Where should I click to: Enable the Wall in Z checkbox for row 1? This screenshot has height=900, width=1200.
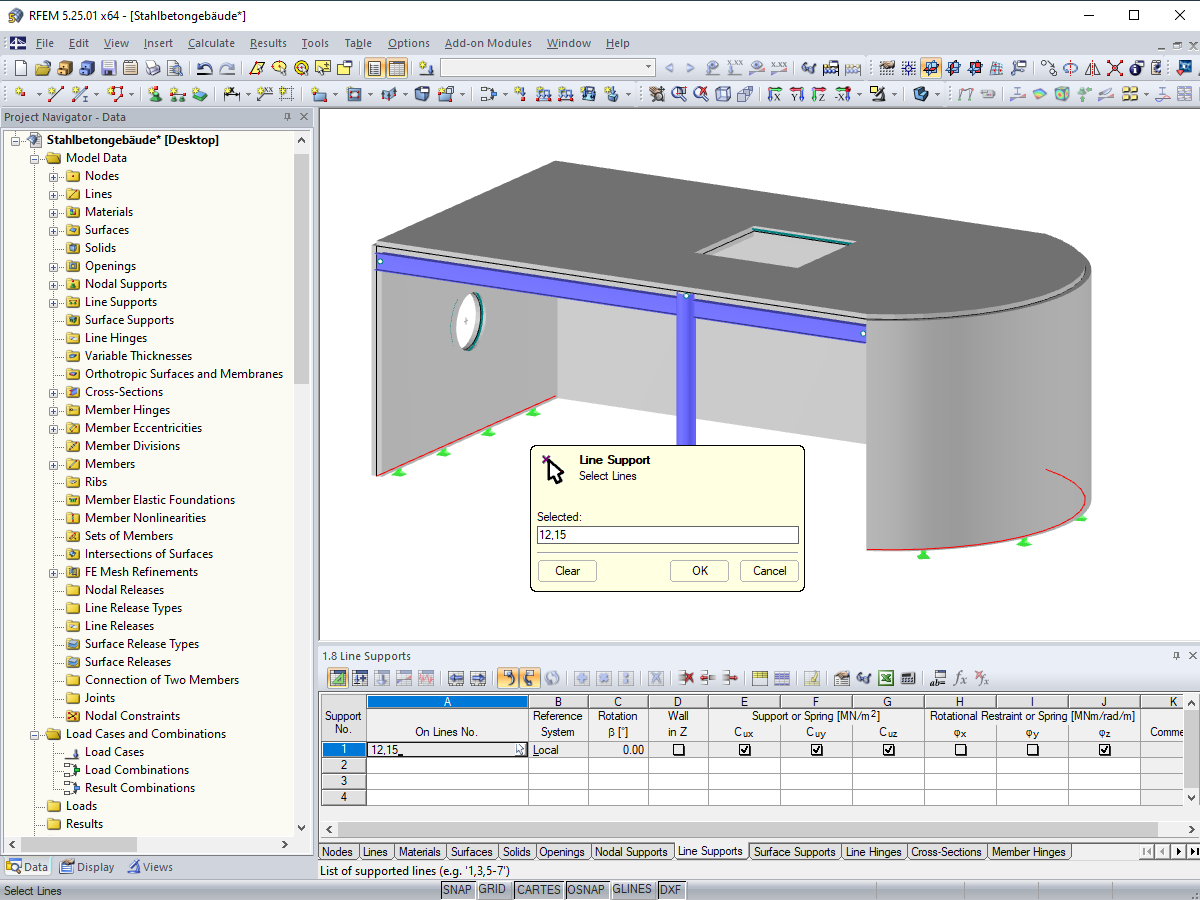click(x=677, y=751)
